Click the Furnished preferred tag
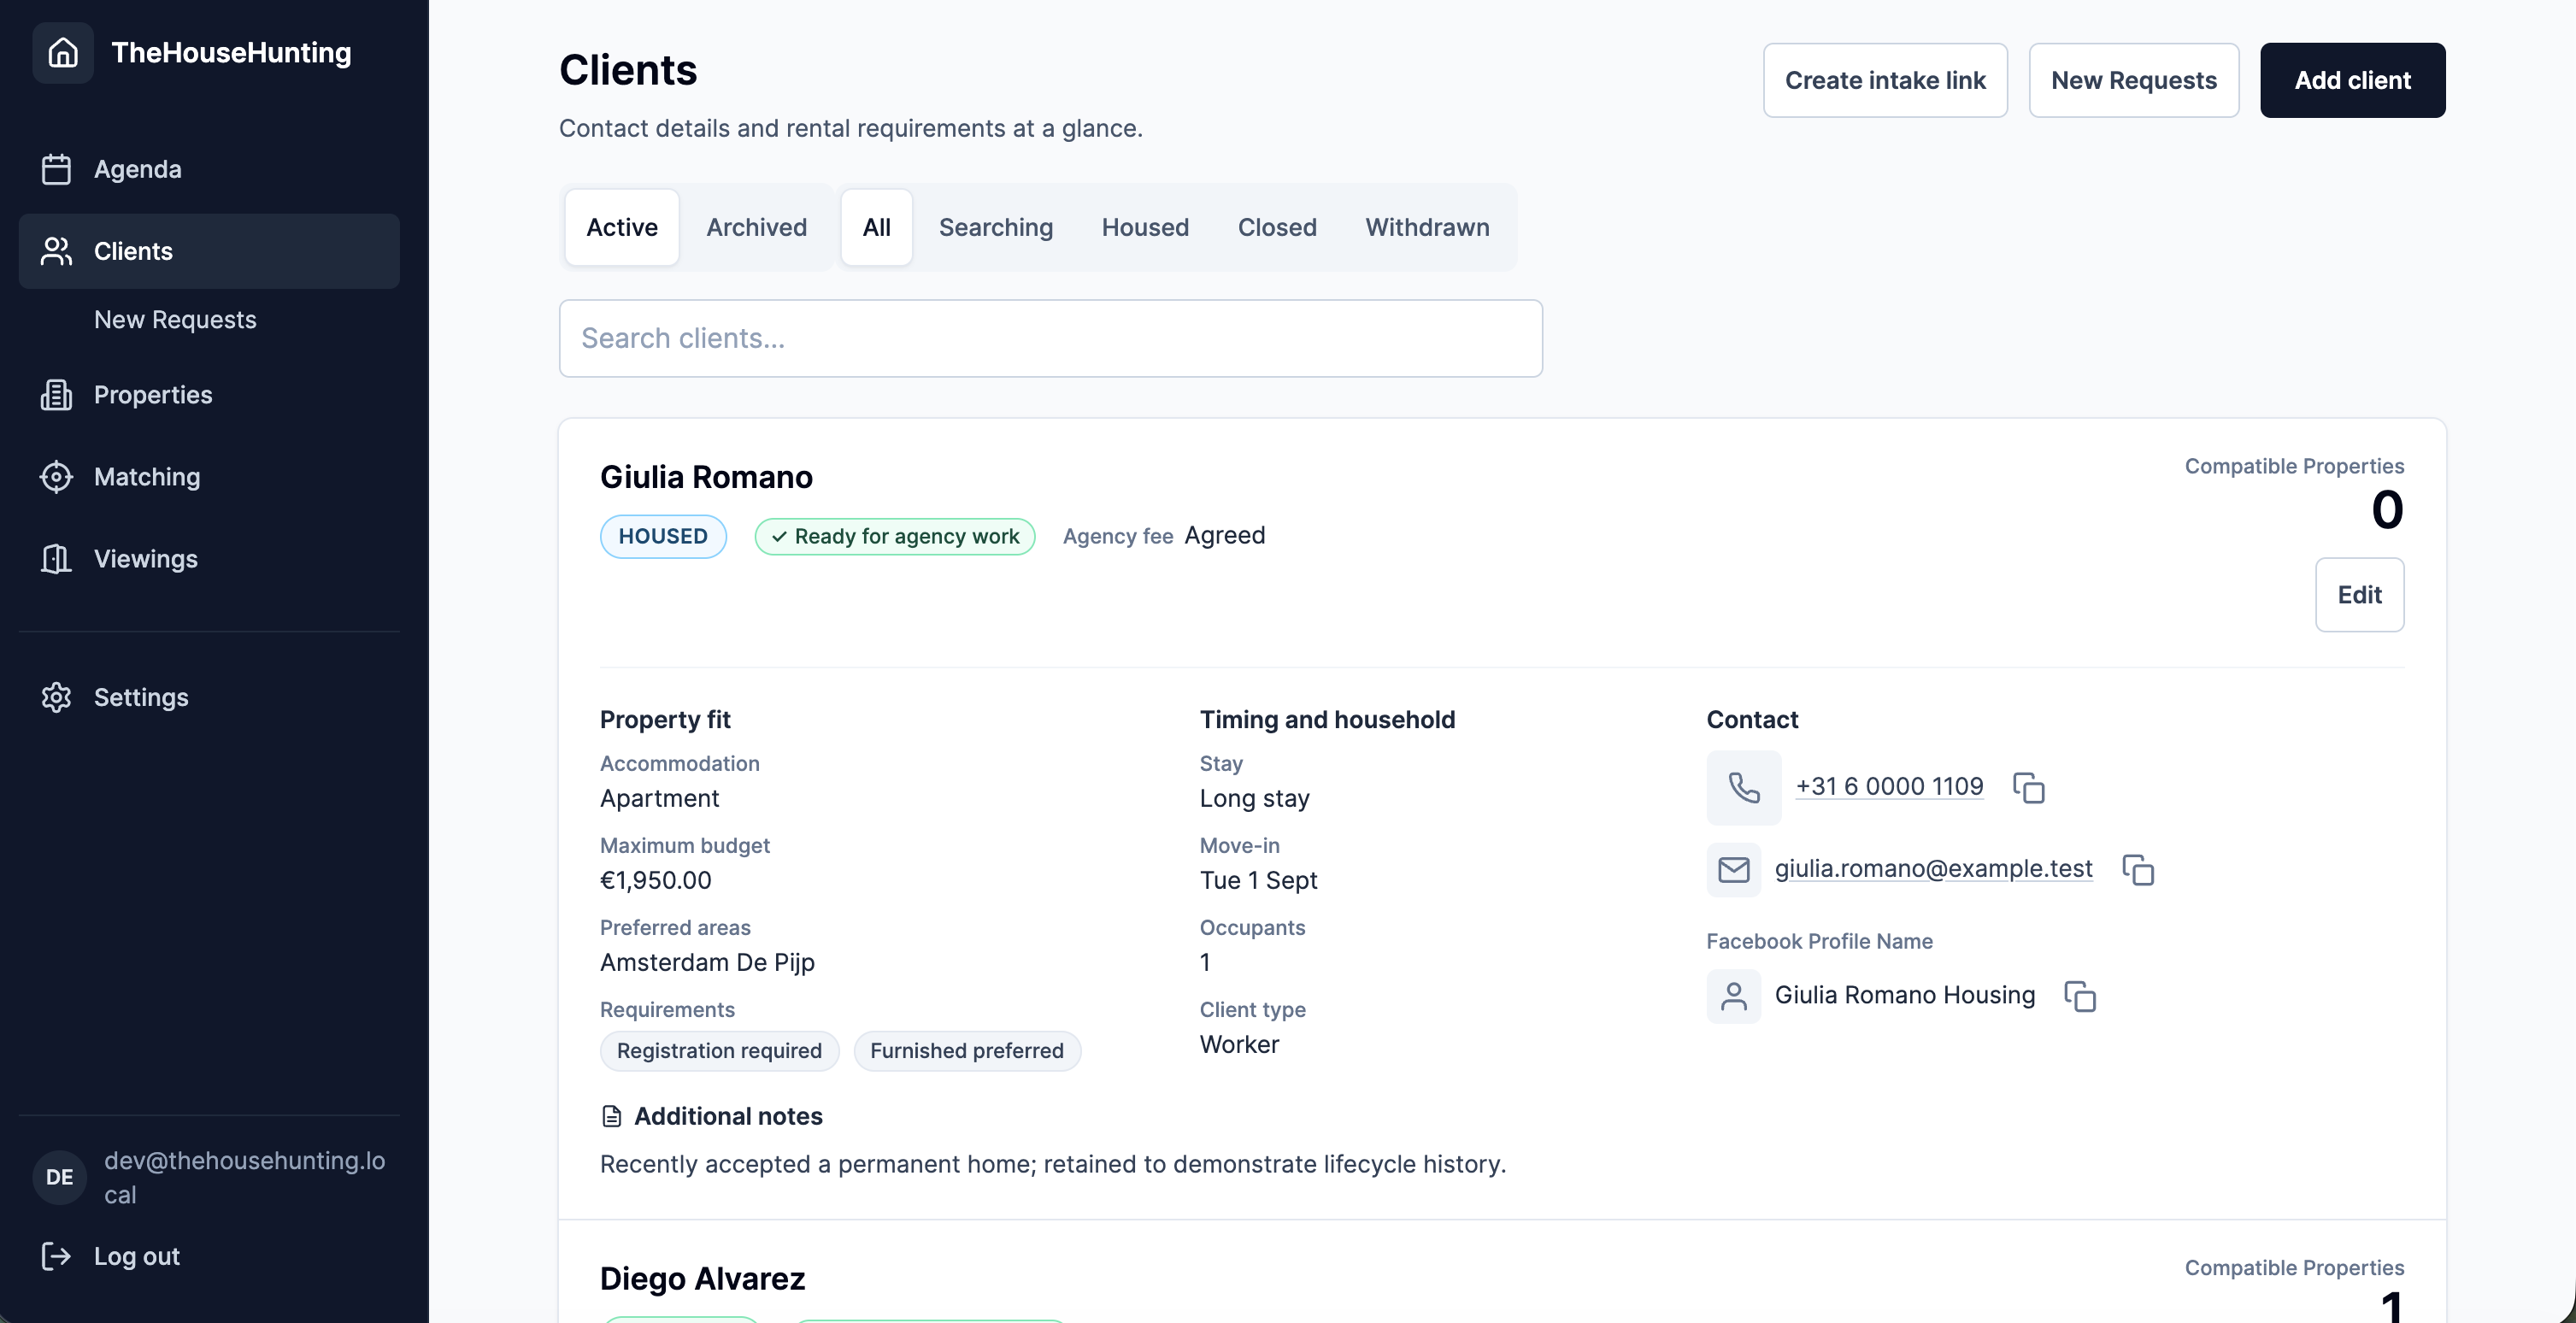The width and height of the screenshot is (2576, 1323). coord(967,1051)
